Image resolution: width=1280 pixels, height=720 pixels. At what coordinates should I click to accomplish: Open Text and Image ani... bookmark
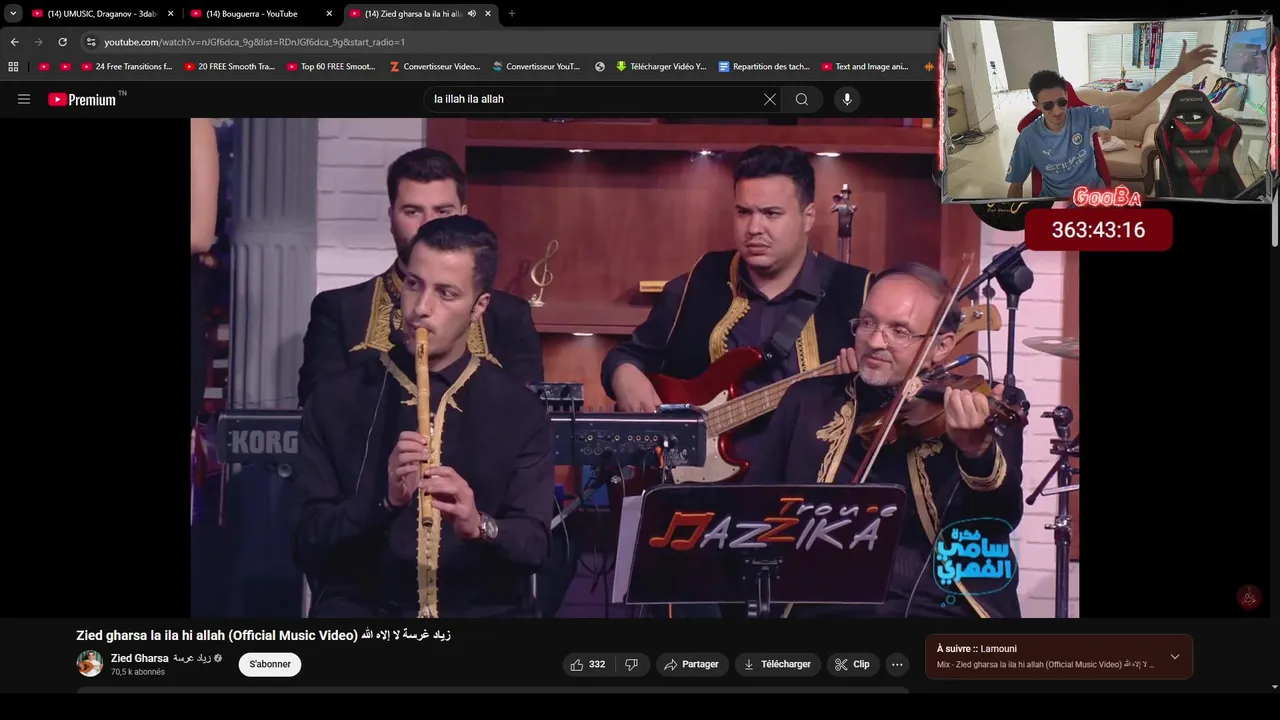[865, 67]
